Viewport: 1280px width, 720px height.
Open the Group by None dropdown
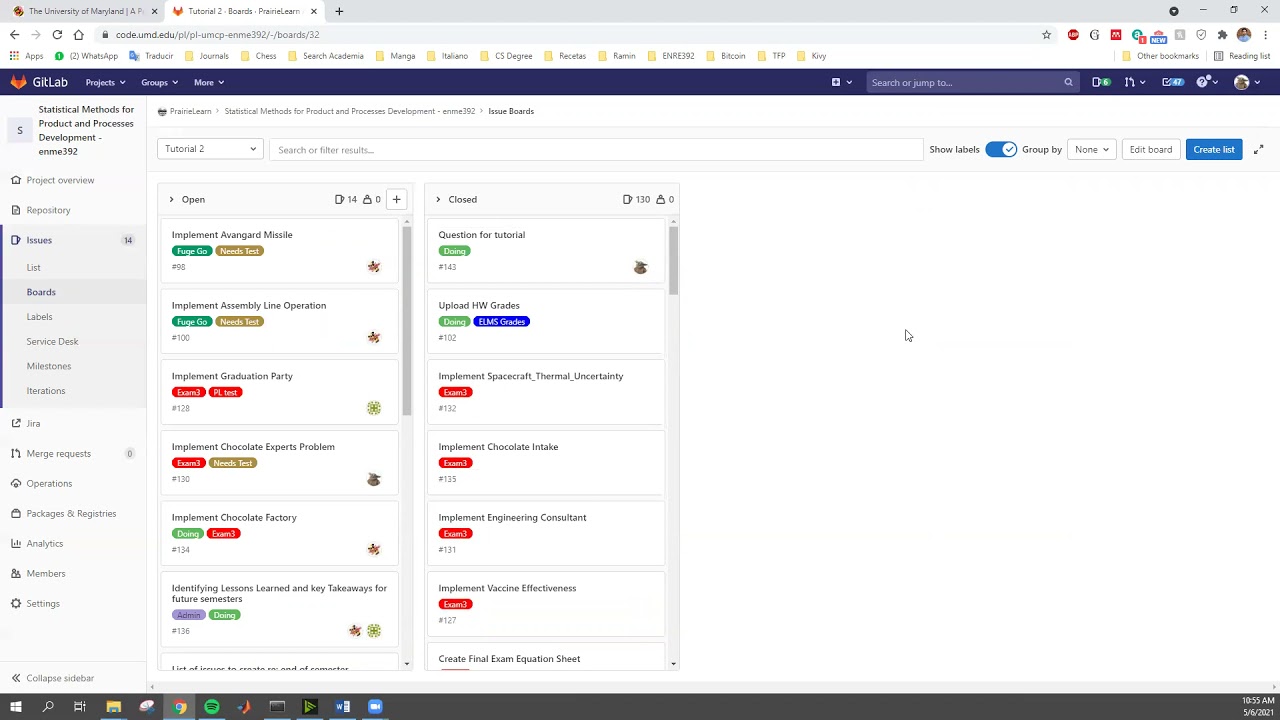(1091, 149)
